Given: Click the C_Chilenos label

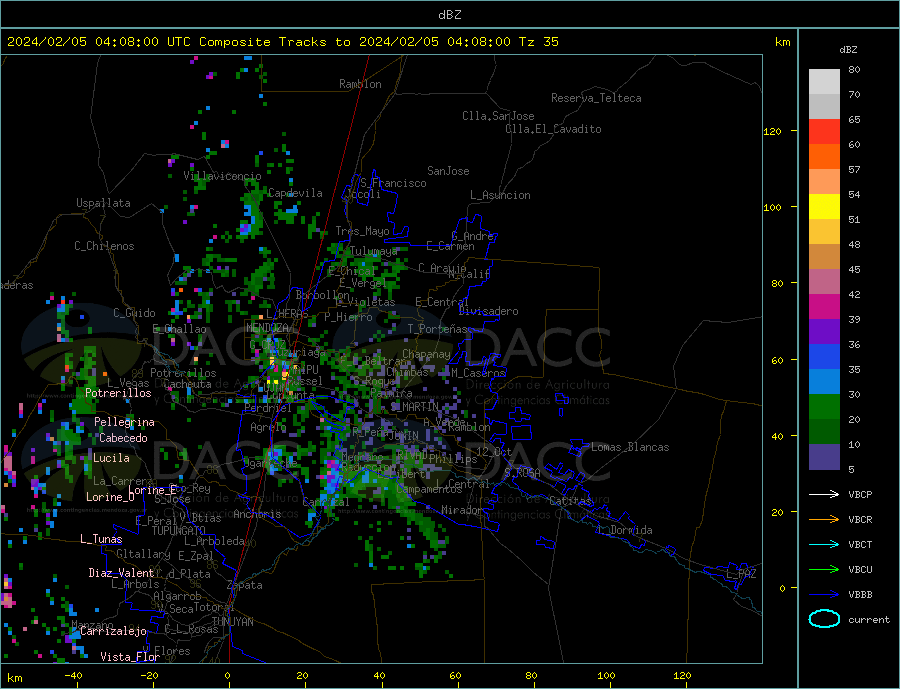Looking at the screenshot, I should [104, 246].
